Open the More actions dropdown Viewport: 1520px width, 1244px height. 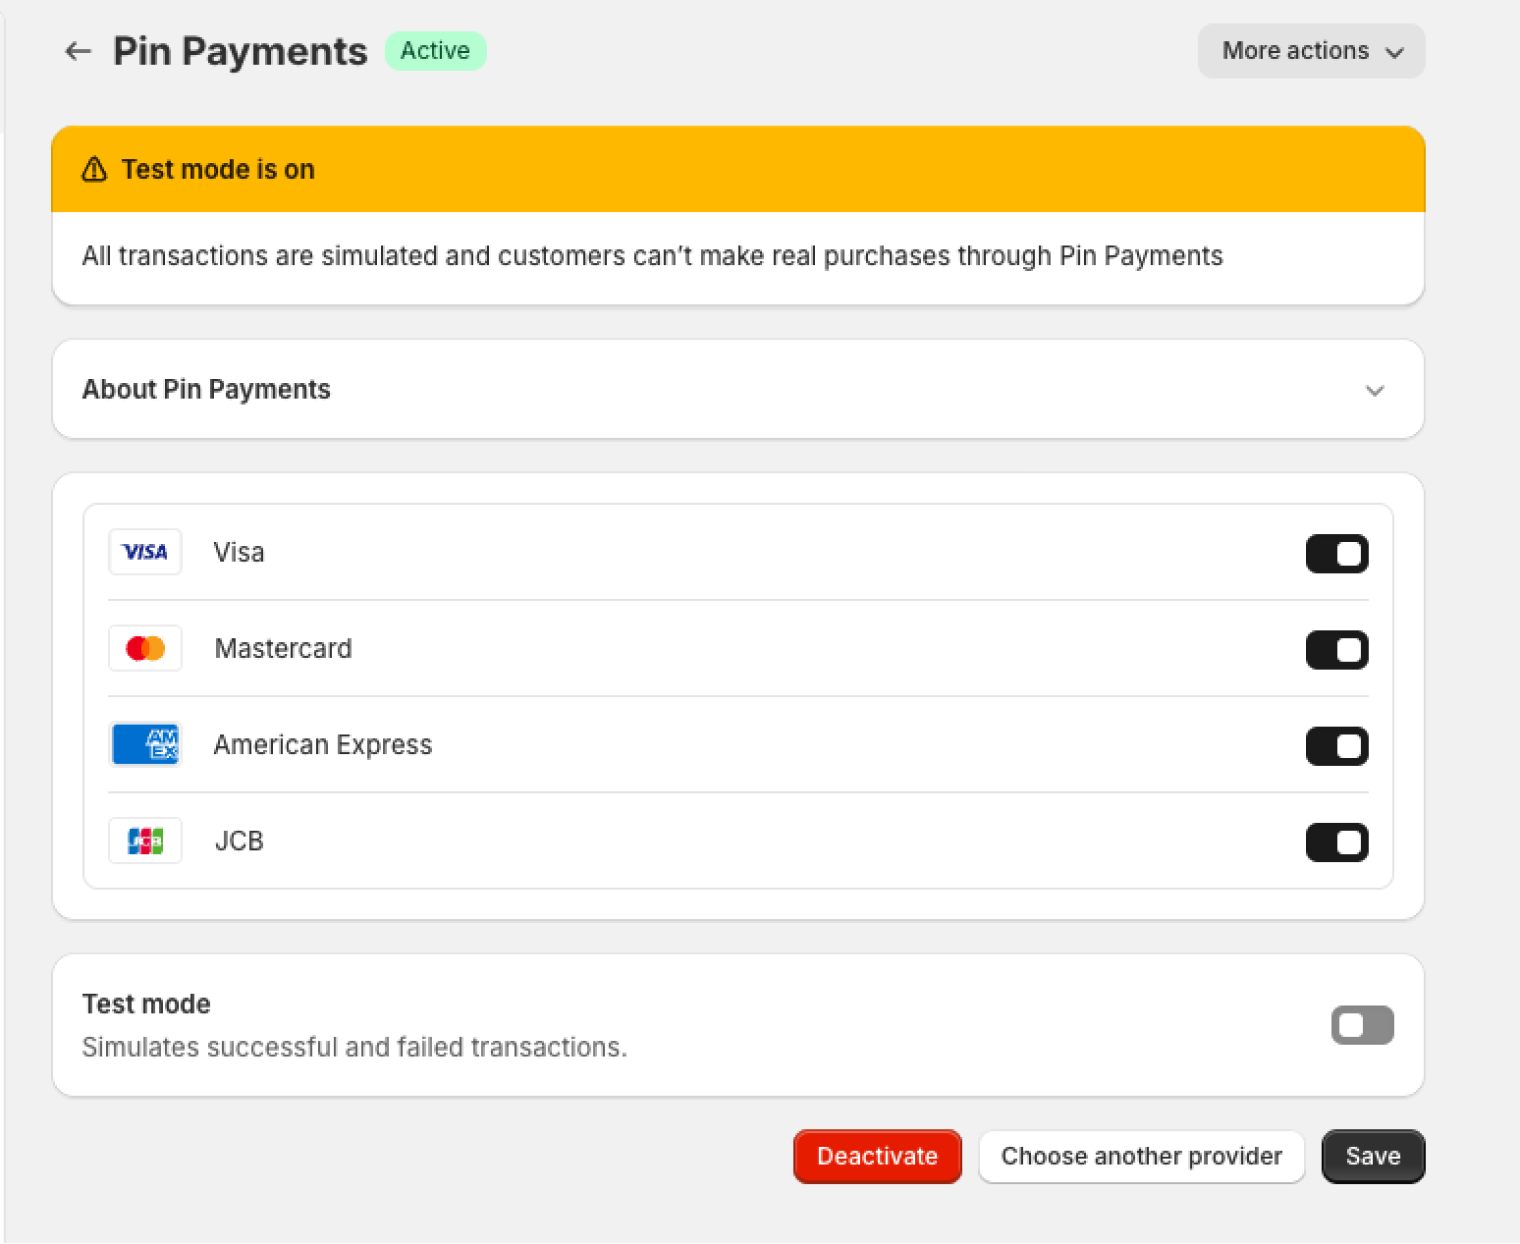pos(1311,51)
